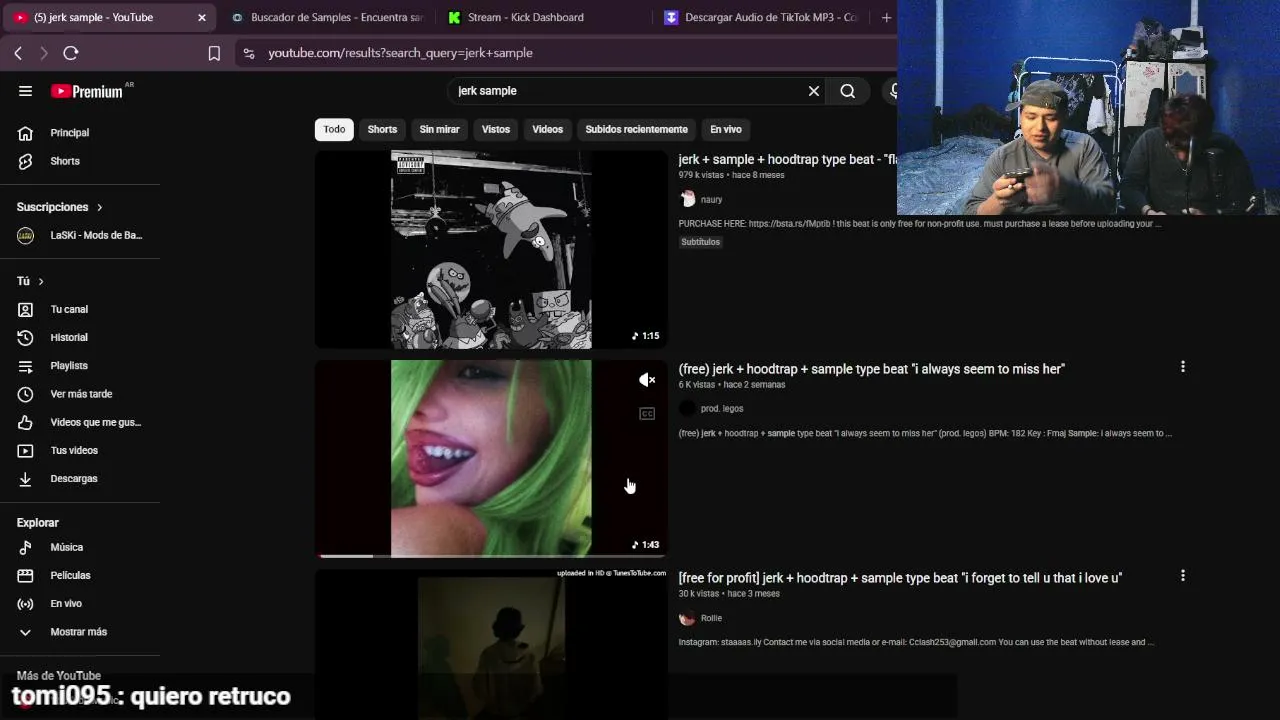Expand Mostrar más in Explorar

pos(80,632)
